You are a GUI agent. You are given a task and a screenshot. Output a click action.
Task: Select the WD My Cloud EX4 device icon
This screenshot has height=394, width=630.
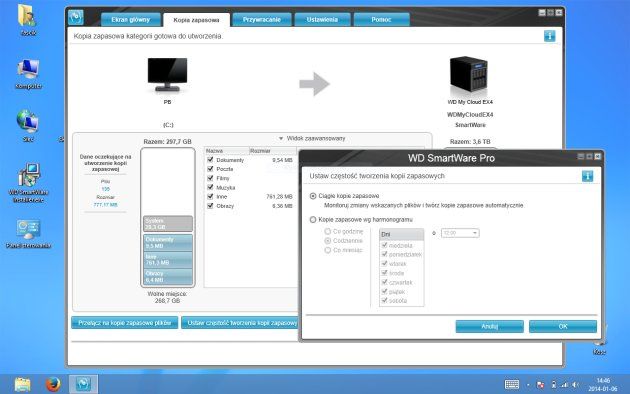468,74
